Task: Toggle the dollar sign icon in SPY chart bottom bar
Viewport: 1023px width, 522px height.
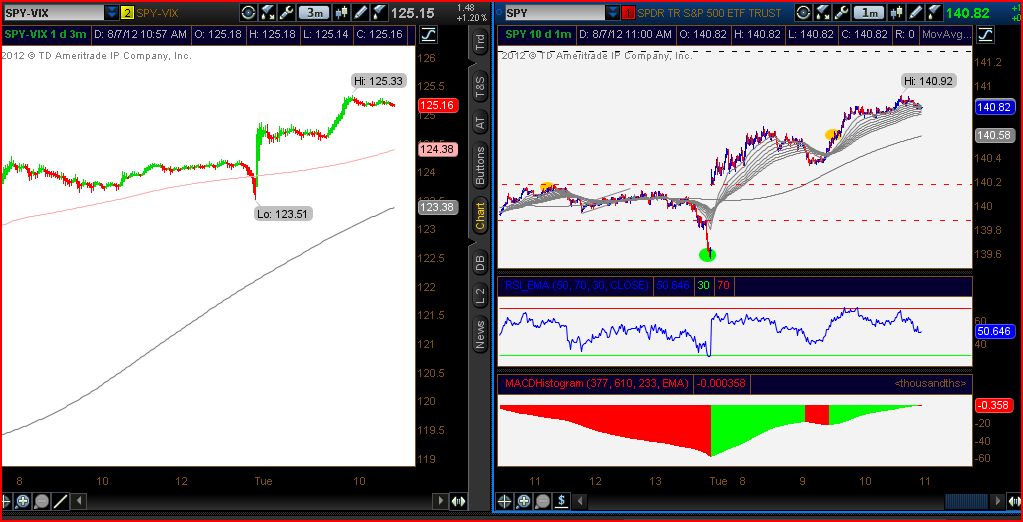Action: tap(561, 501)
